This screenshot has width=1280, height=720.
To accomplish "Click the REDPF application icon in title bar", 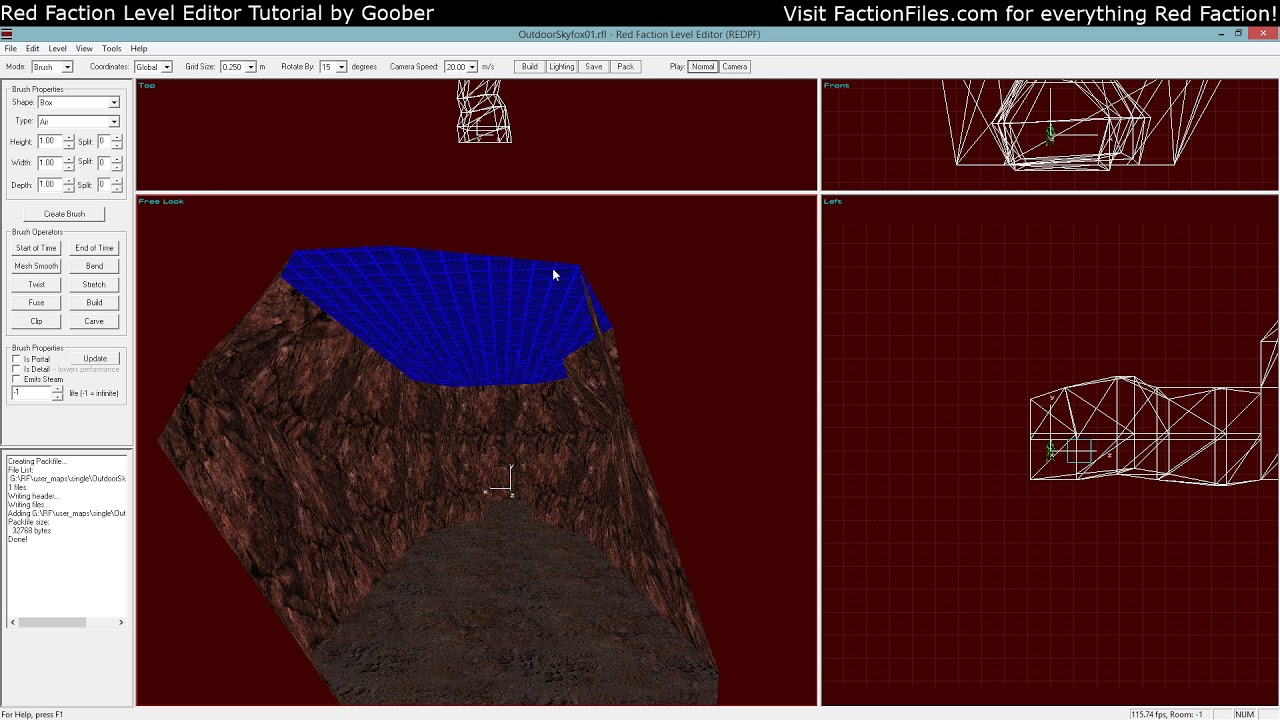I will 6,34.
